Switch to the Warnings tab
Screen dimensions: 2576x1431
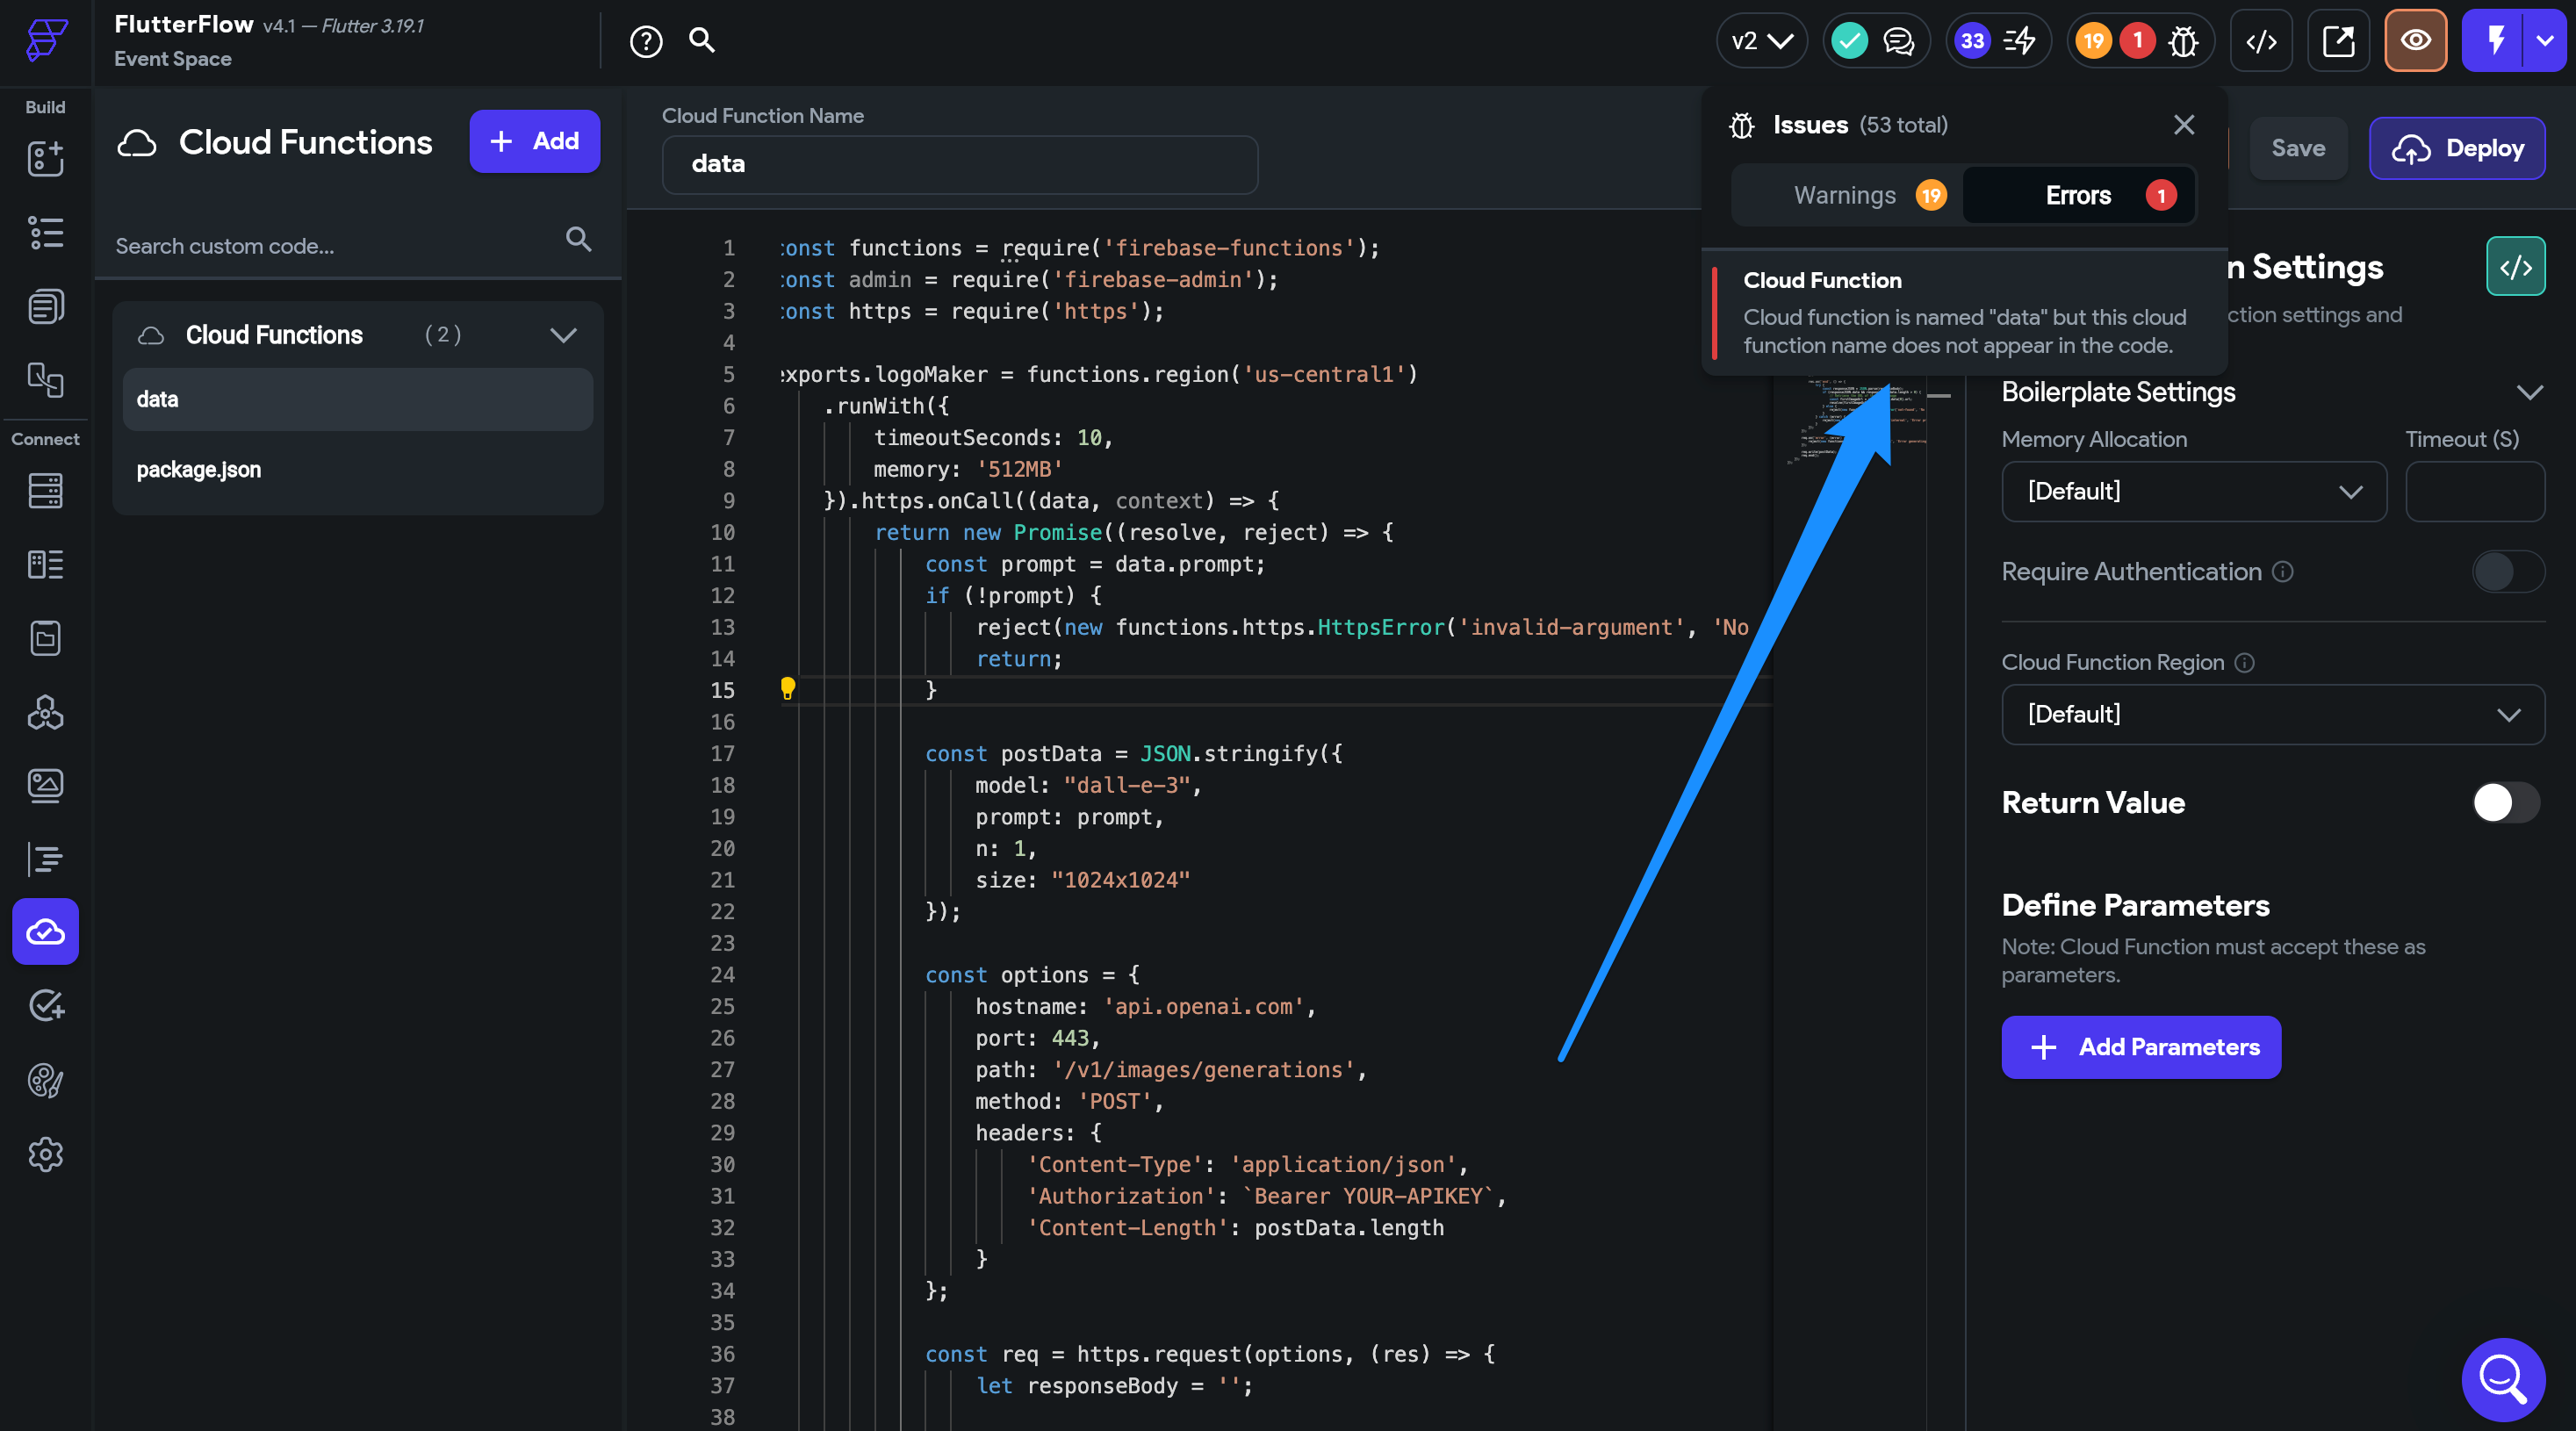[1849, 195]
